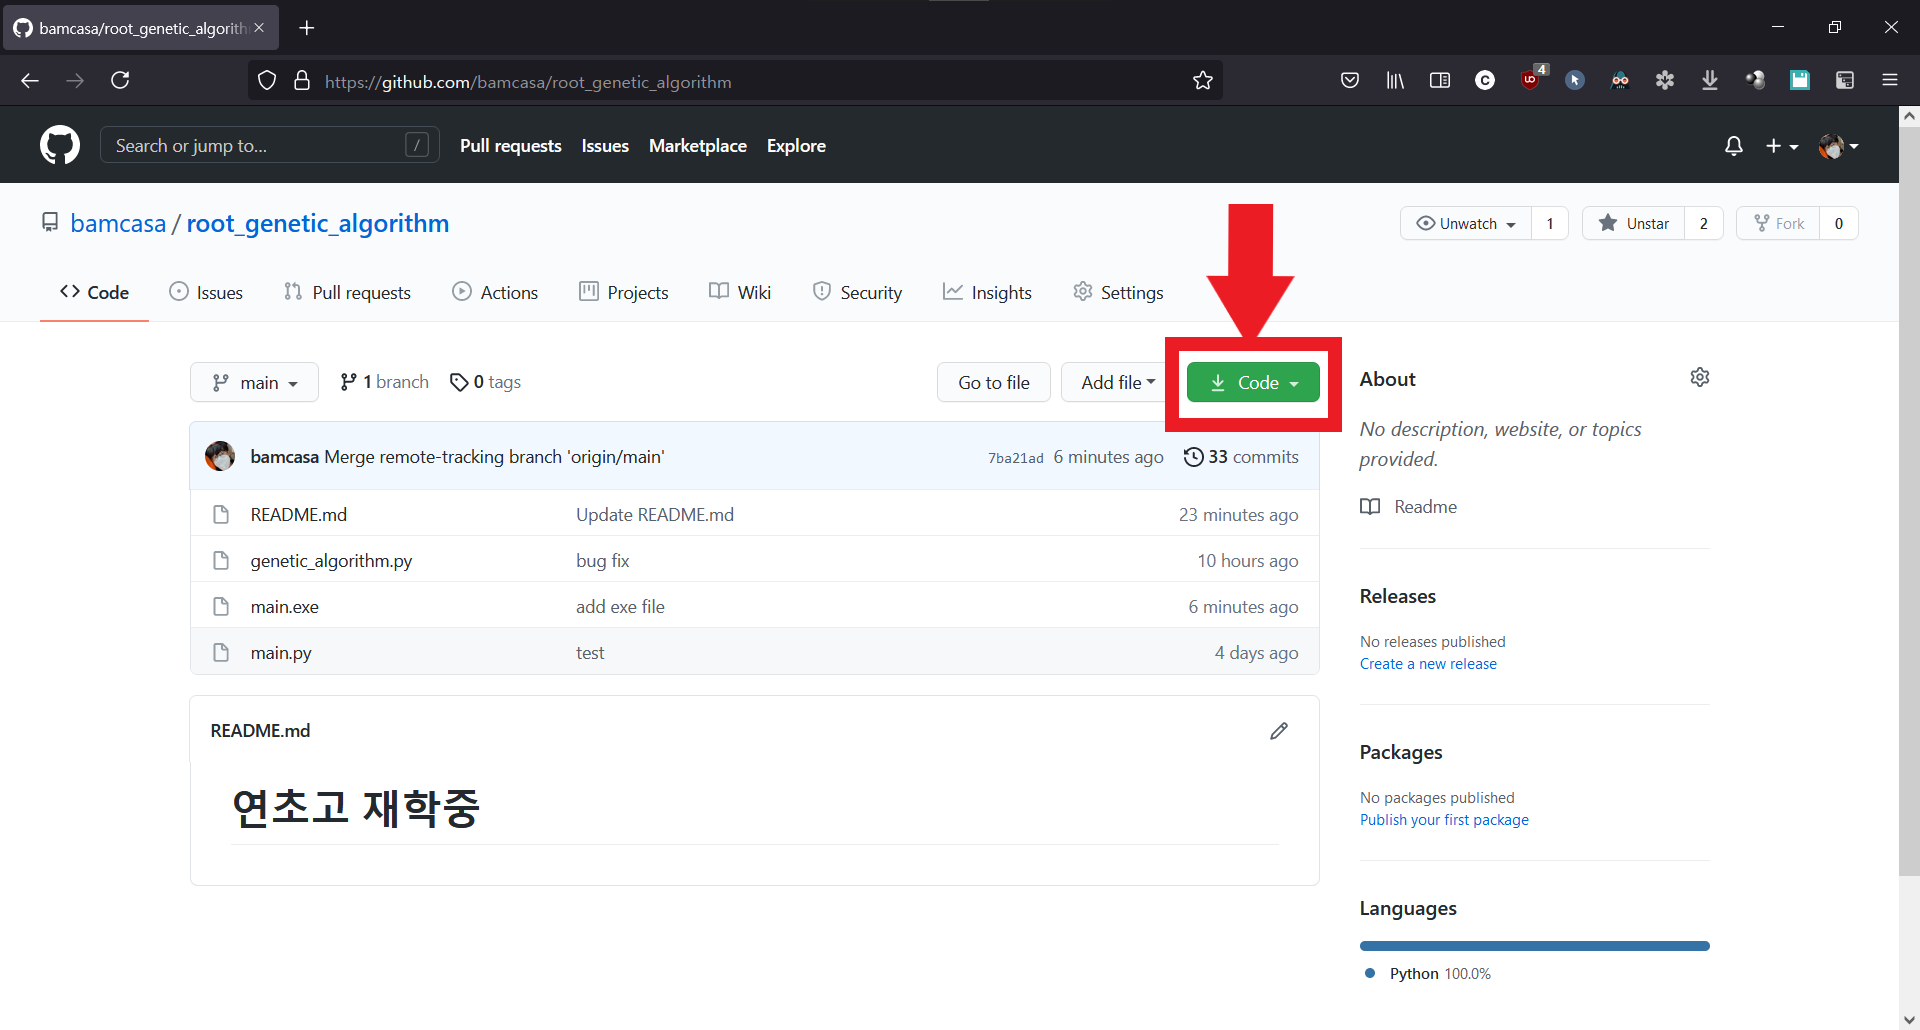Open the Security tab
The height and width of the screenshot is (1030, 1920).
(857, 292)
